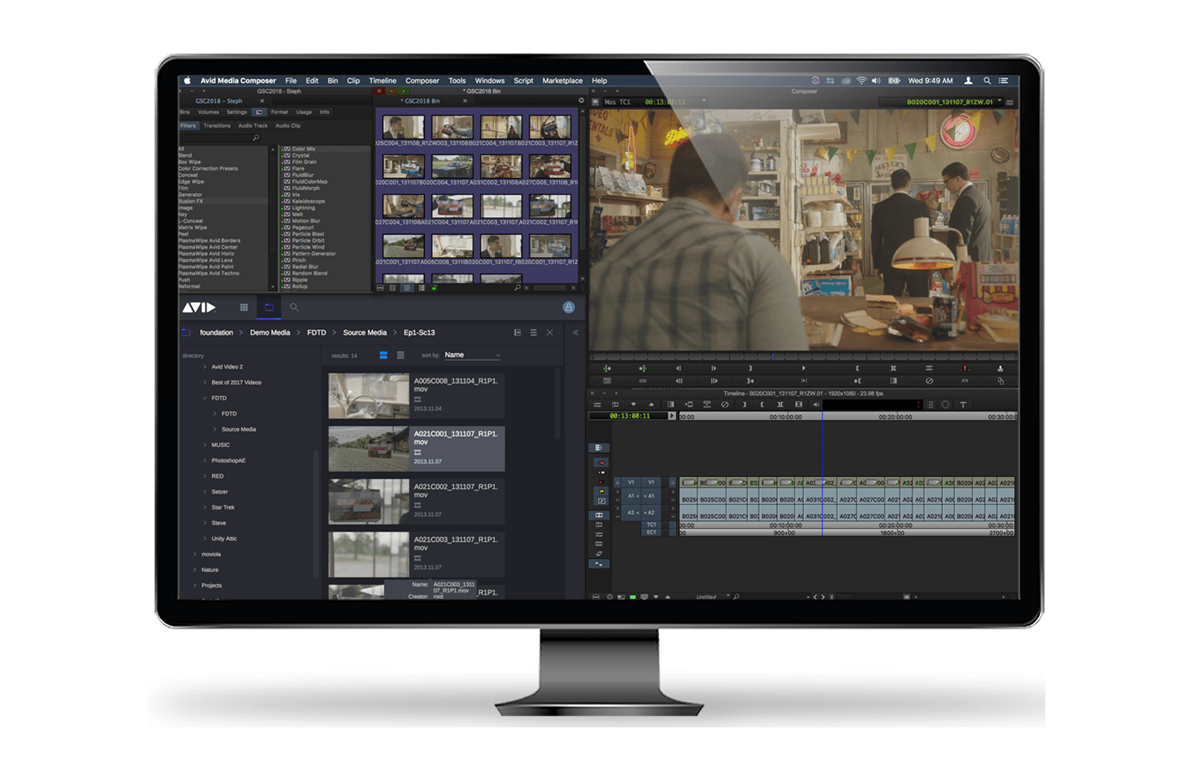Click the position bar under the Composer viewer

(x=803, y=355)
